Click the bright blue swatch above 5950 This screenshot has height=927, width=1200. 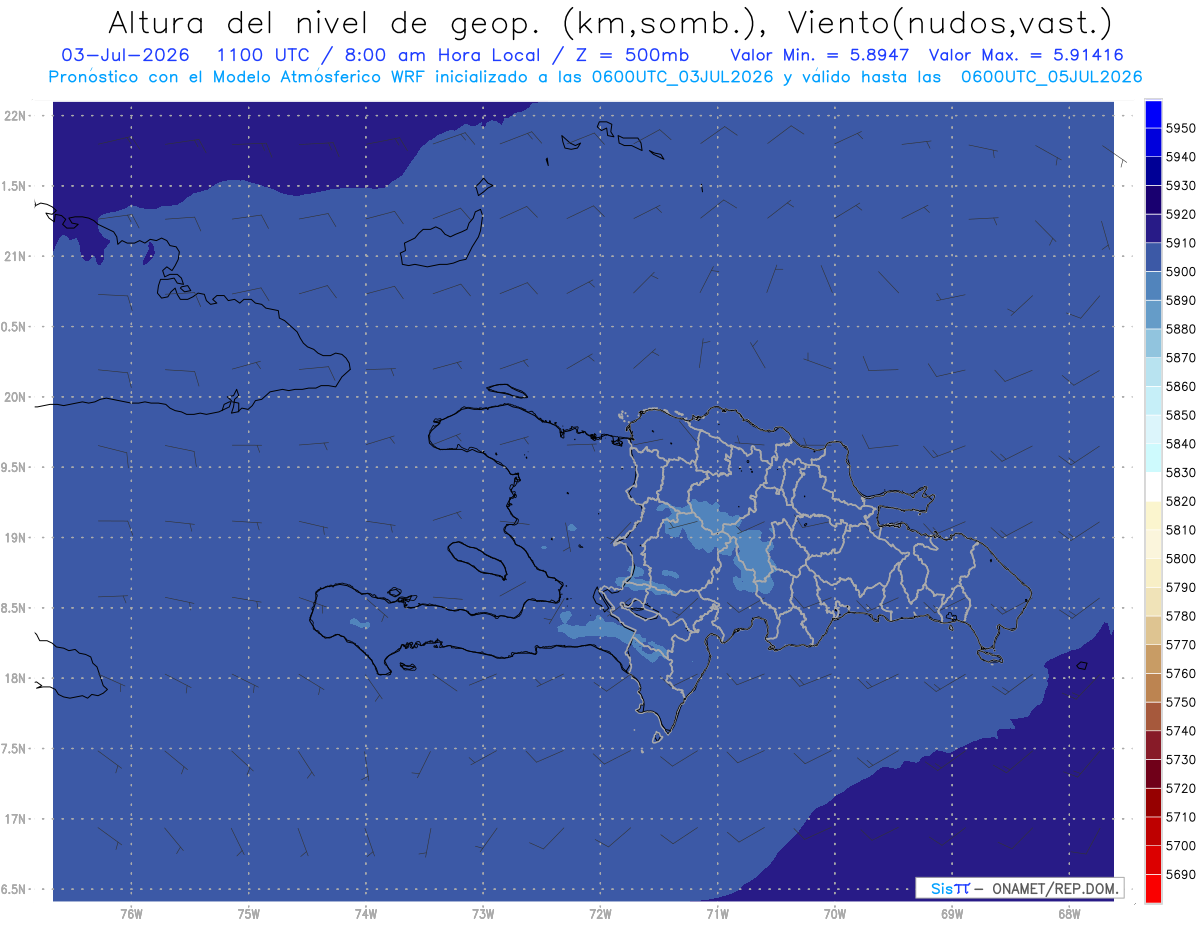pos(1153,114)
